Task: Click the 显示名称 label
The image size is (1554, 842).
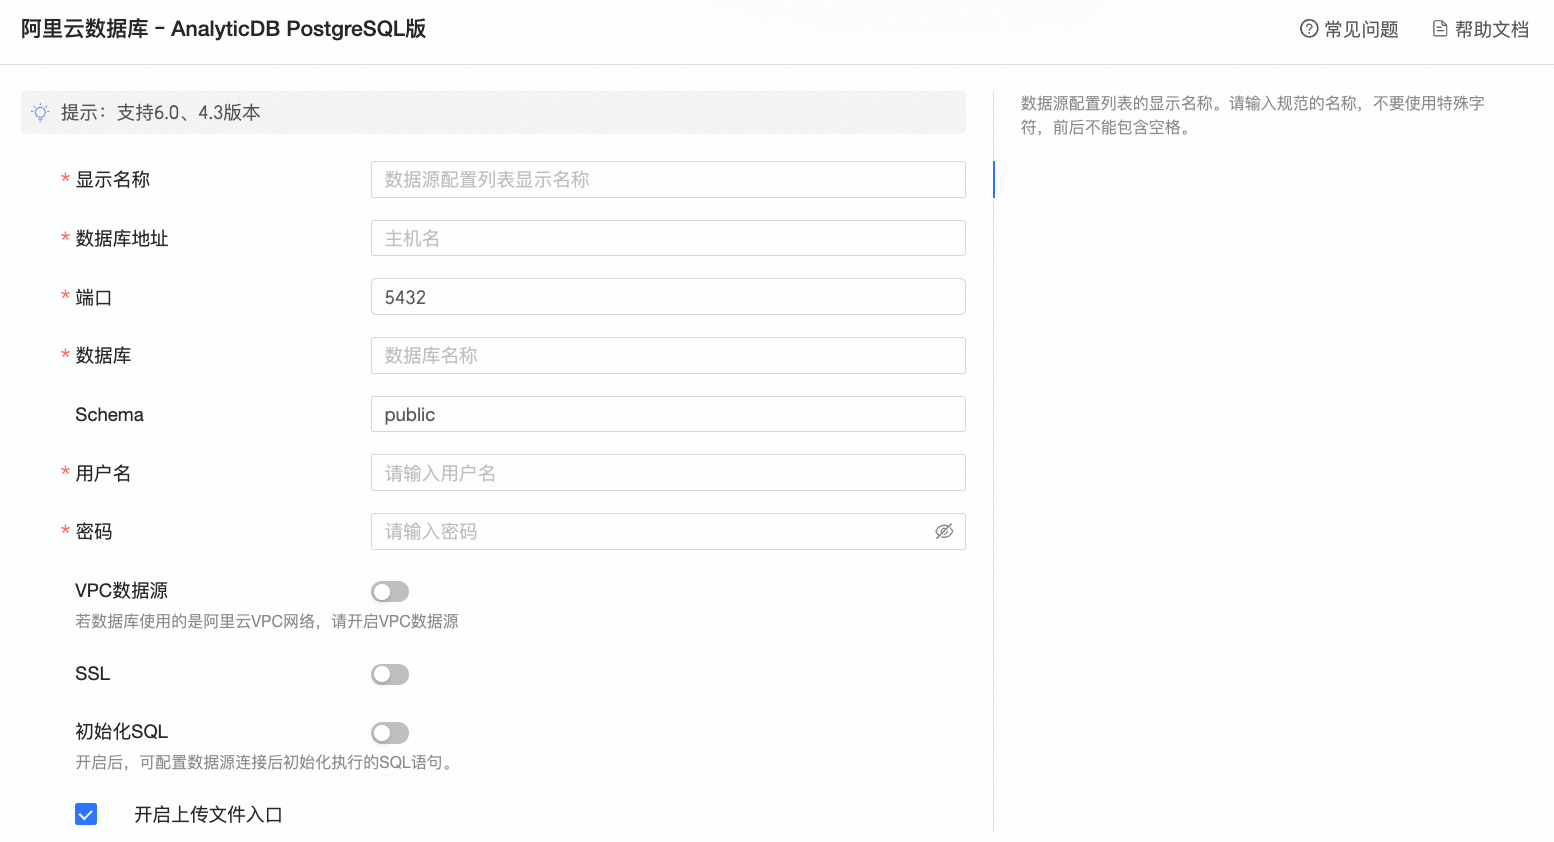Action: tap(113, 179)
